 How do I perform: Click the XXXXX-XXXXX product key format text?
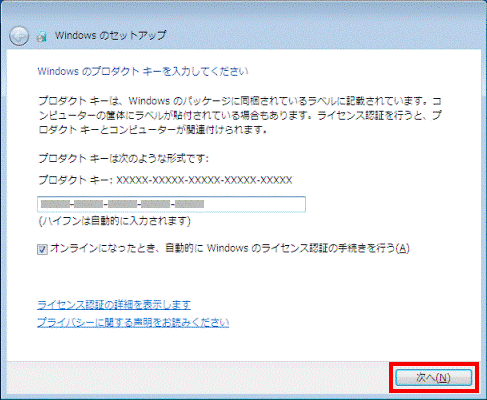[x=204, y=180]
